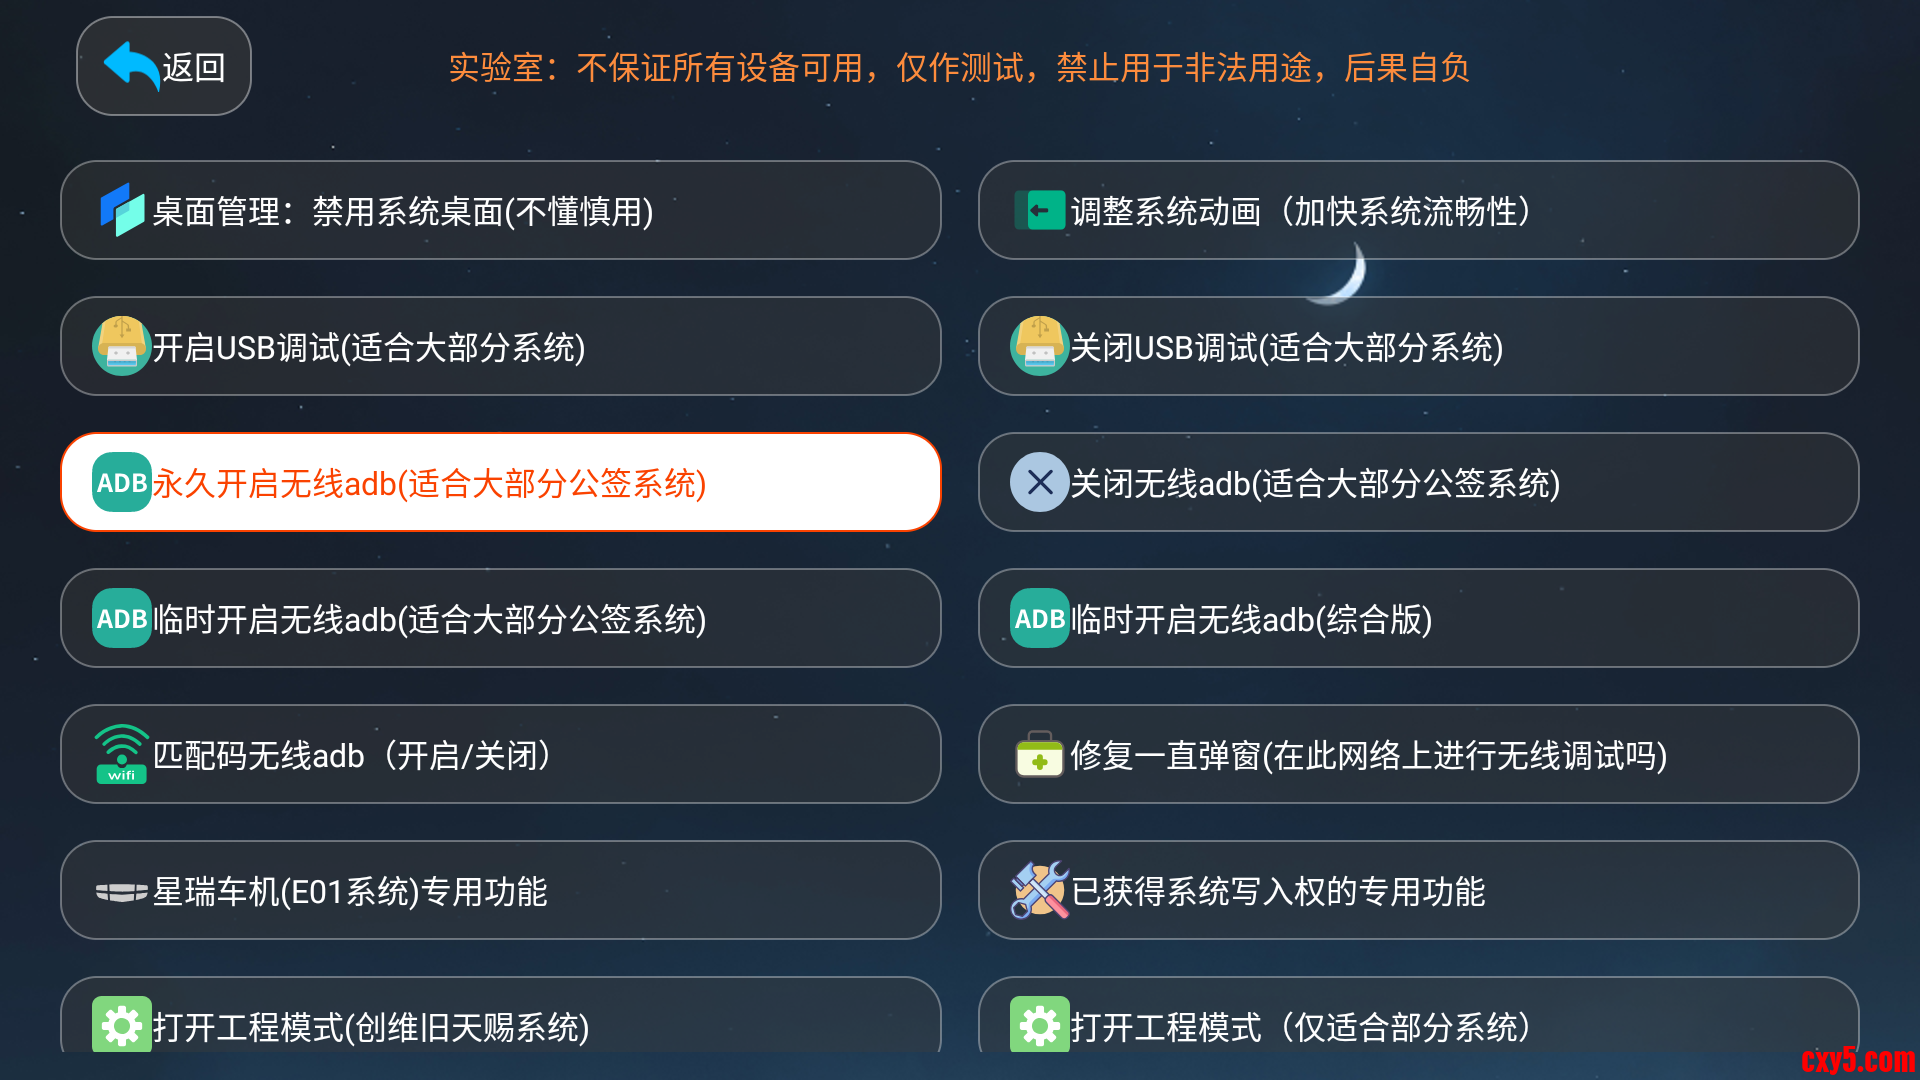The width and height of the screenshot is (1920, 1080).
Task: Select the gear icon on 打开工程模式(创维旧天赐系统)
Action: (x=120, y=1025)
